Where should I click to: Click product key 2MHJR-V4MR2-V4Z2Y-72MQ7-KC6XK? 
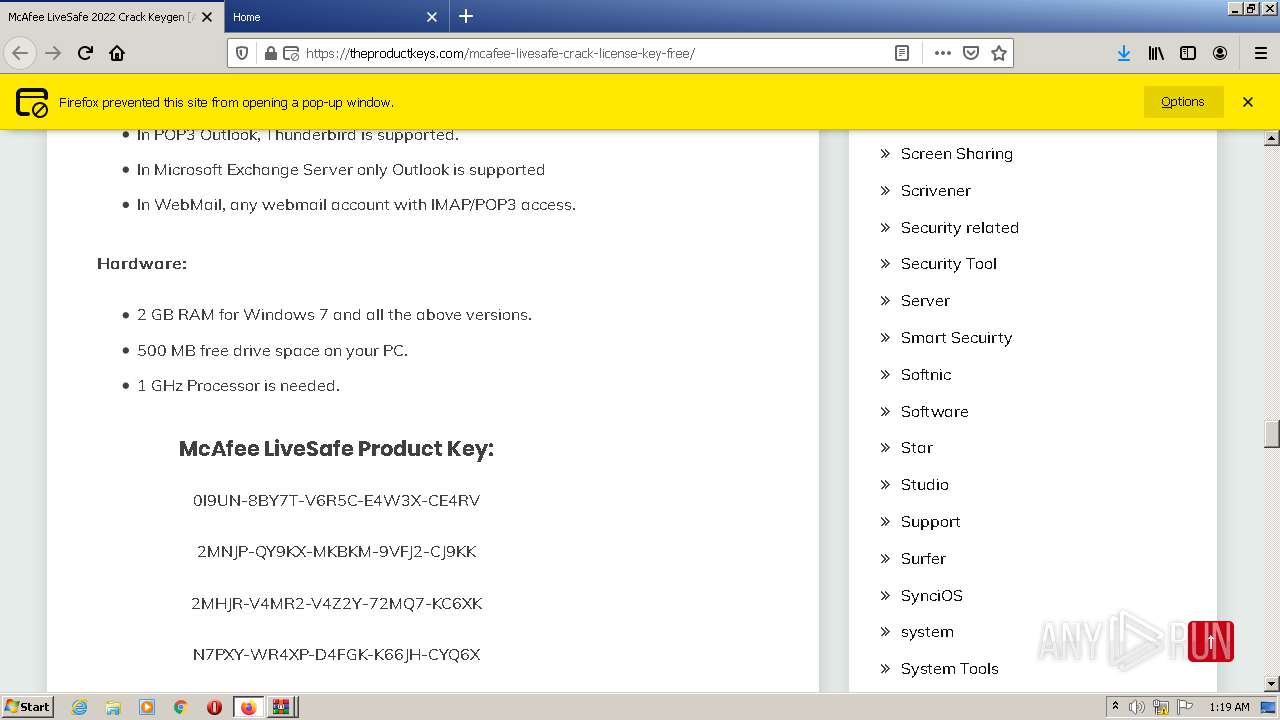point(336,603)
